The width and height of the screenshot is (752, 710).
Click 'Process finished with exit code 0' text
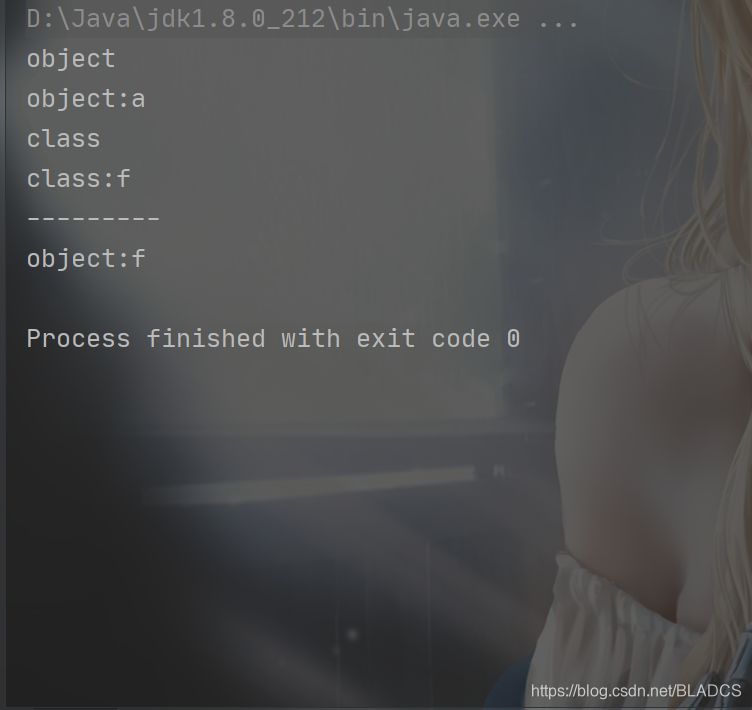(273, 339)
